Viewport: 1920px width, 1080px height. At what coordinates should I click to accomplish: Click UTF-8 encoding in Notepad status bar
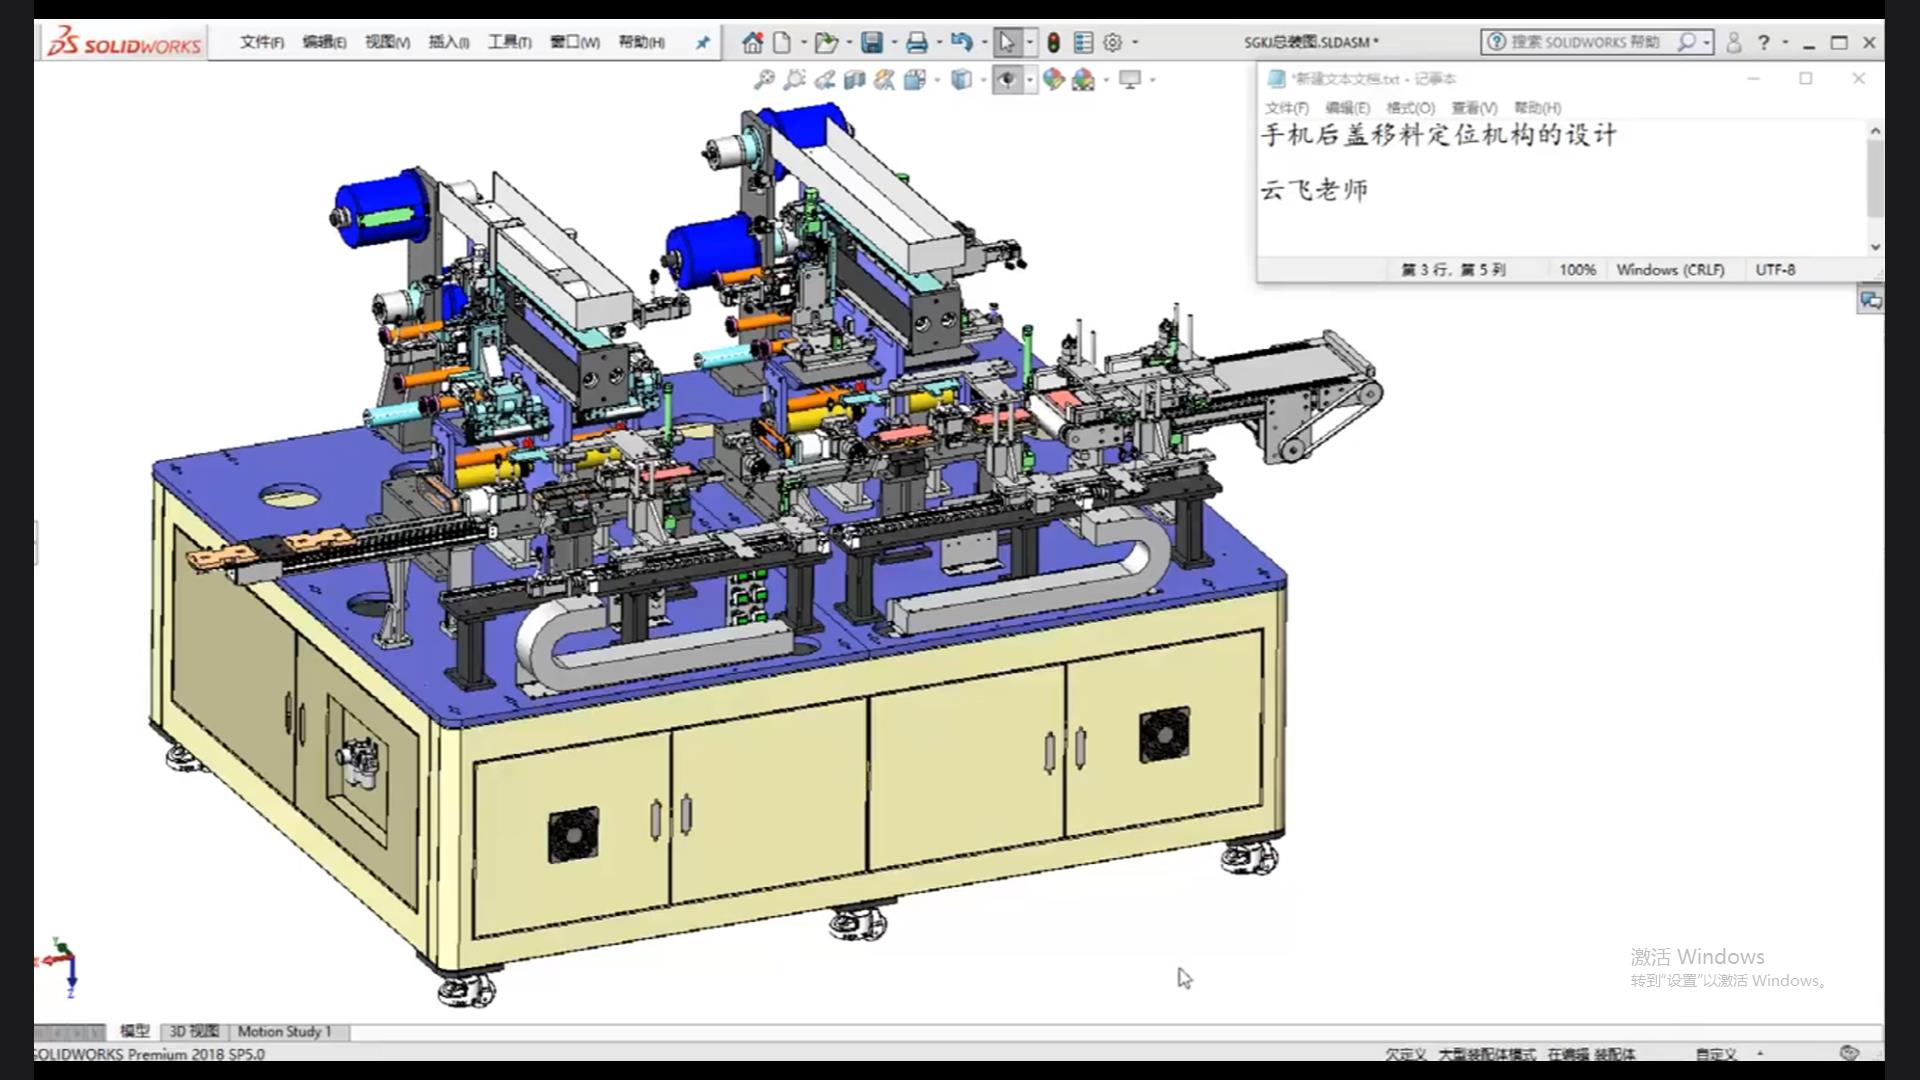(1775, 270)
